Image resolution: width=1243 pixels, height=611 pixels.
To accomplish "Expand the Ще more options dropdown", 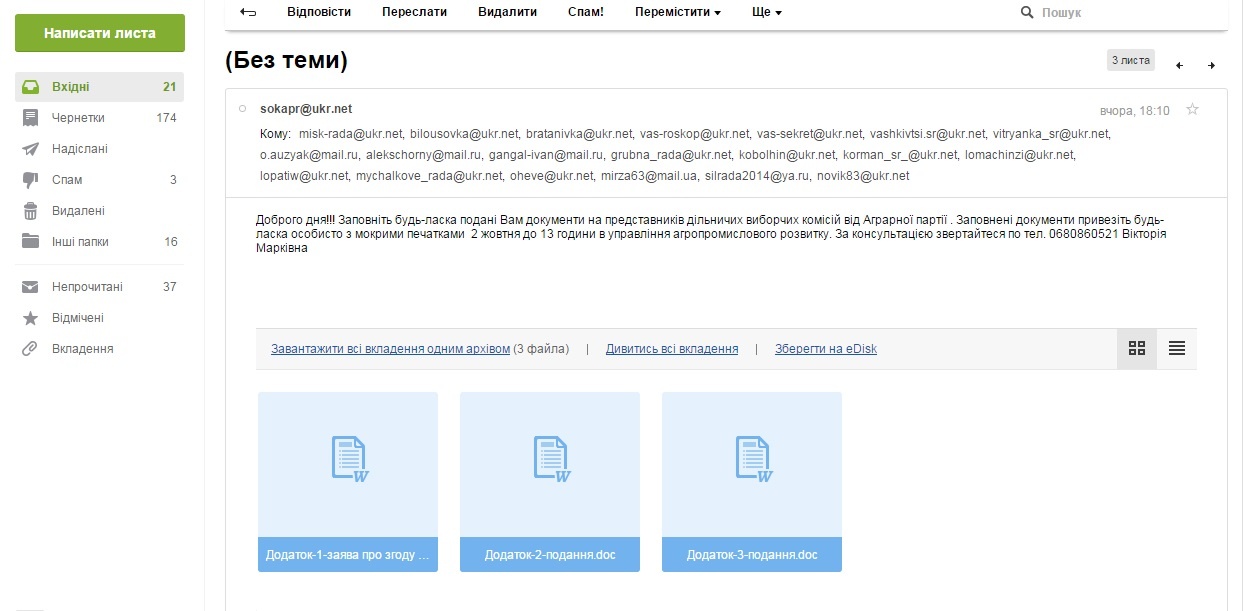I will click(x=766, y=13).
